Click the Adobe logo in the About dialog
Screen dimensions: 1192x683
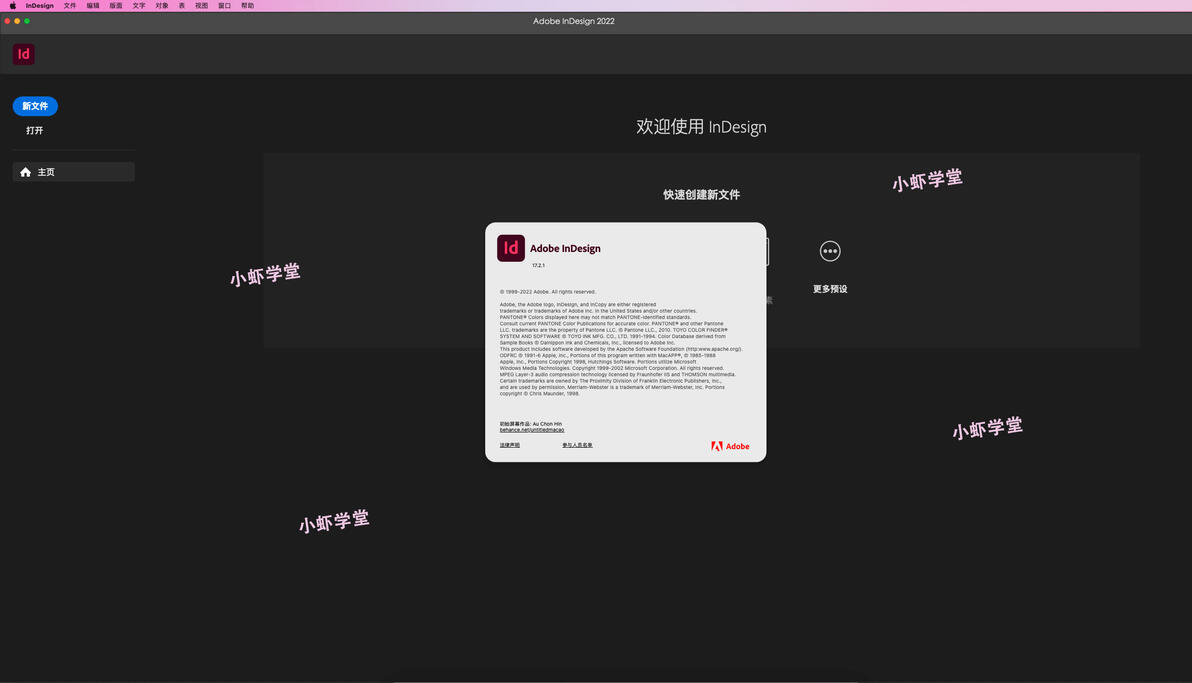(730, 446)
